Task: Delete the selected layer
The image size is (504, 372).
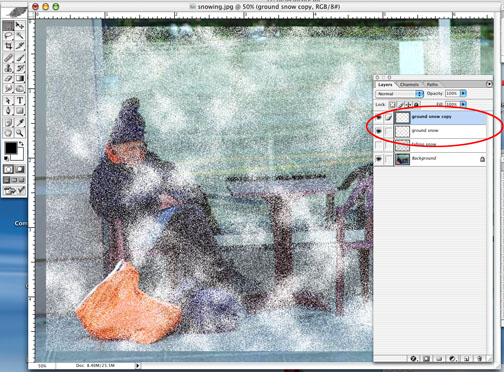Action: coord(479,359)
